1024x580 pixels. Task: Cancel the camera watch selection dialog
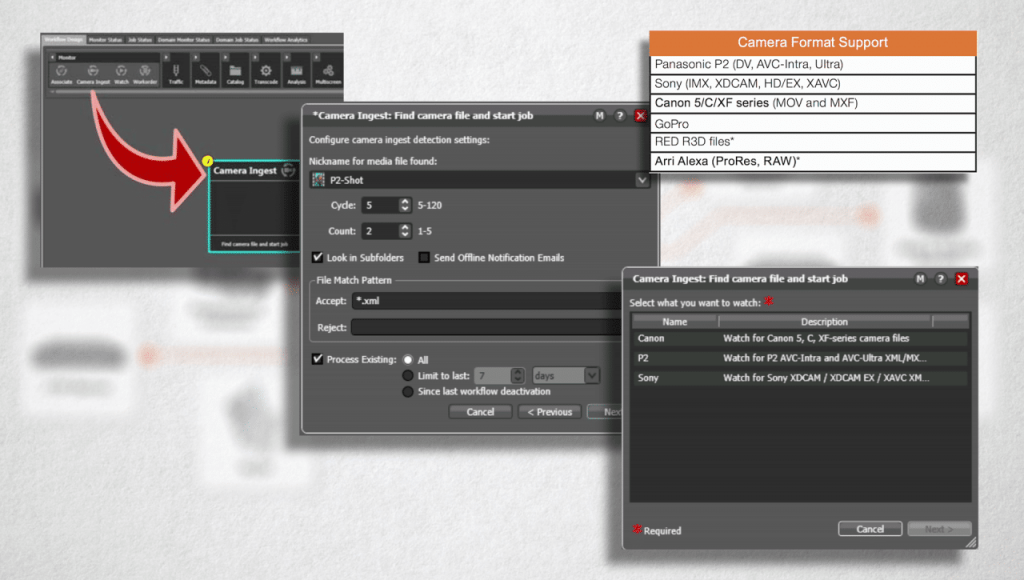[868, 528]
